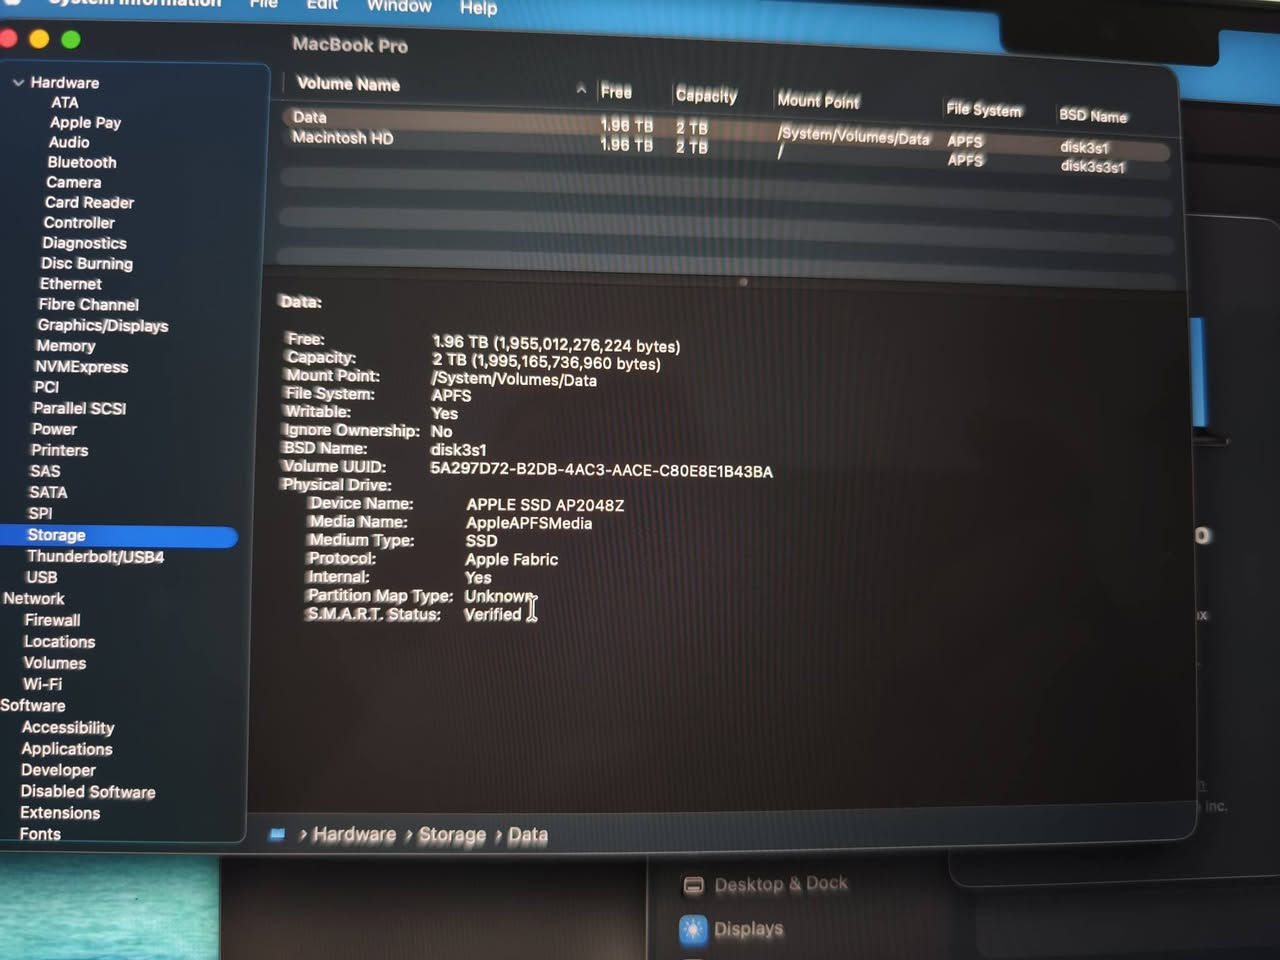Select USB in the sidebar
The height and width of the screenshot is (960, 1280).
pos(41,577)
